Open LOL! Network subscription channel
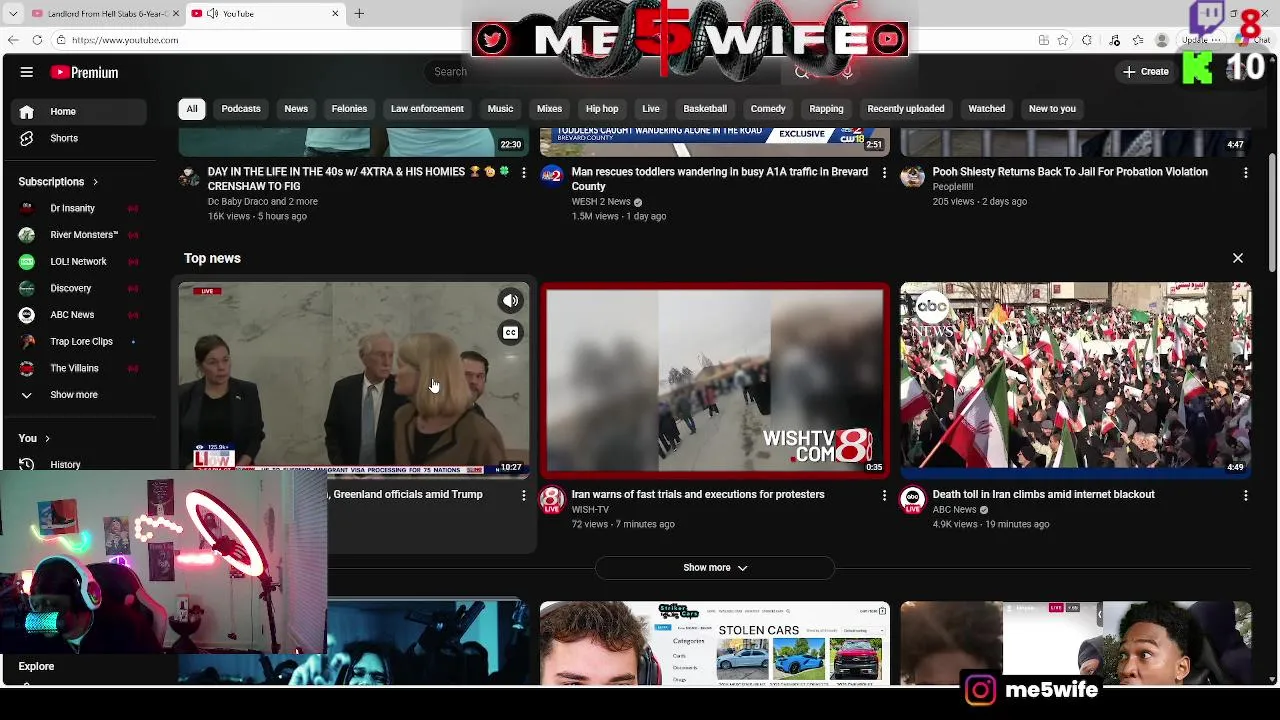The width and height of the screenshot is (1280, 720). coord(79,261)
